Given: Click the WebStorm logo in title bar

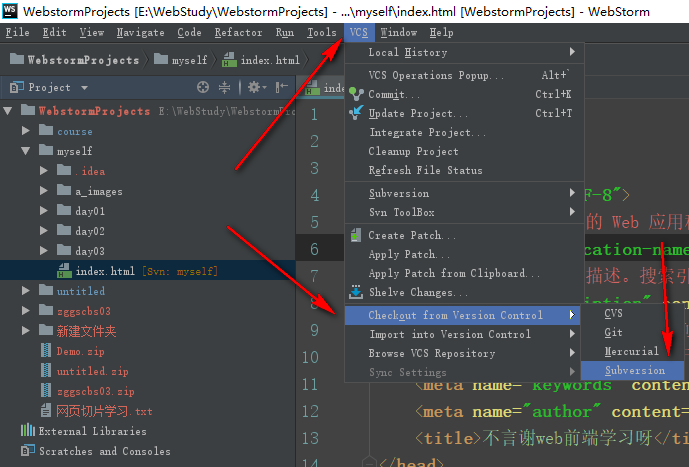Looking at the screenshot, I should tap(10, 11).
